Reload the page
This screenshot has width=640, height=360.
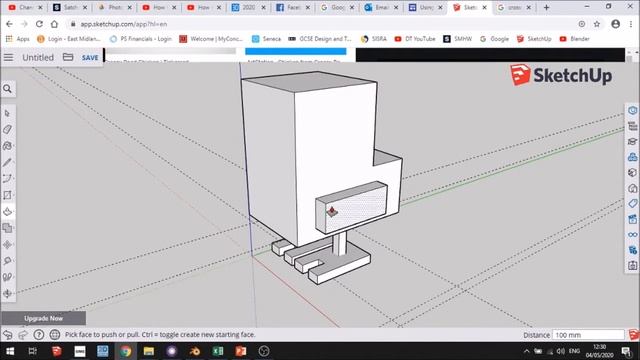(39, 24)
